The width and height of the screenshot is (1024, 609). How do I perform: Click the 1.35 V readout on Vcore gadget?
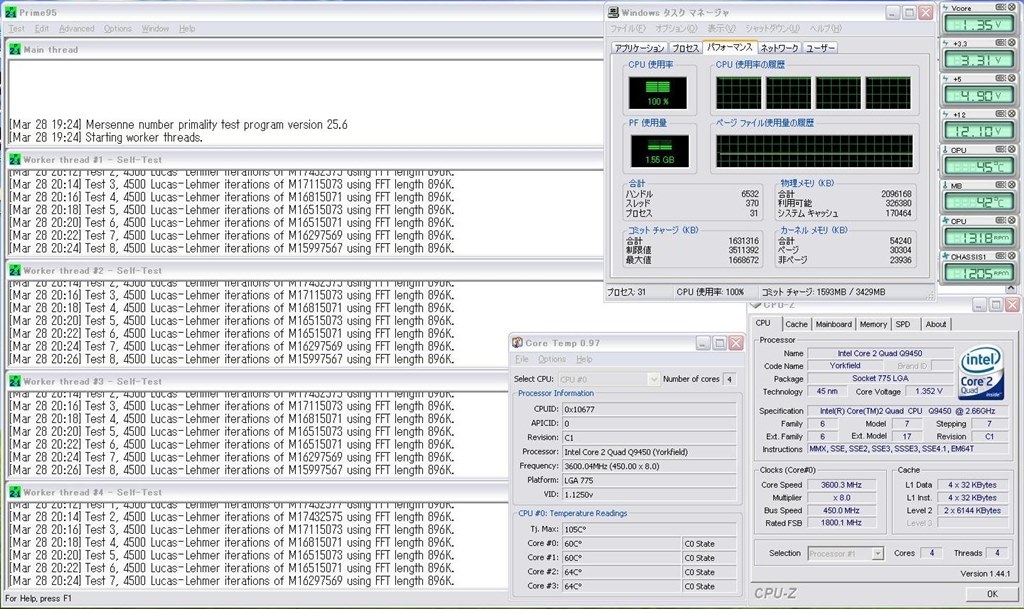coord(978,25)
